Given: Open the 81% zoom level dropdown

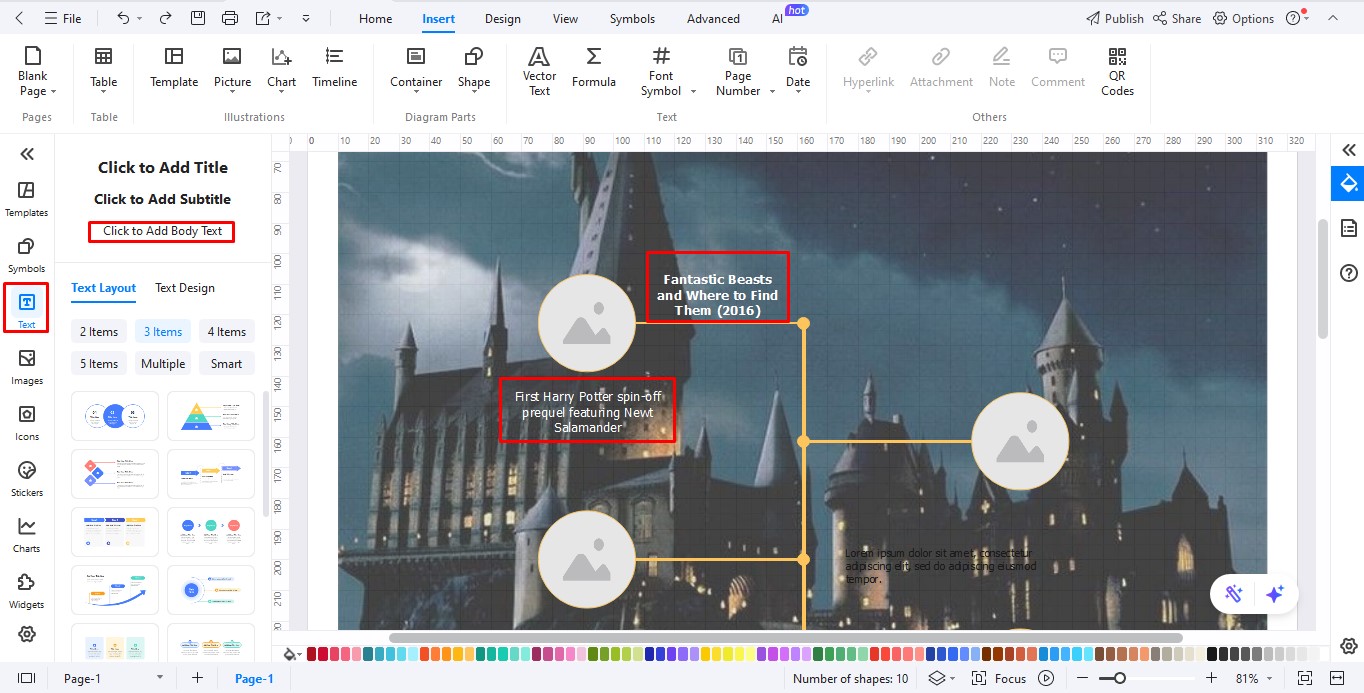Looking at the screenshot, I should pyautogui.click(x=1254, y=678).
